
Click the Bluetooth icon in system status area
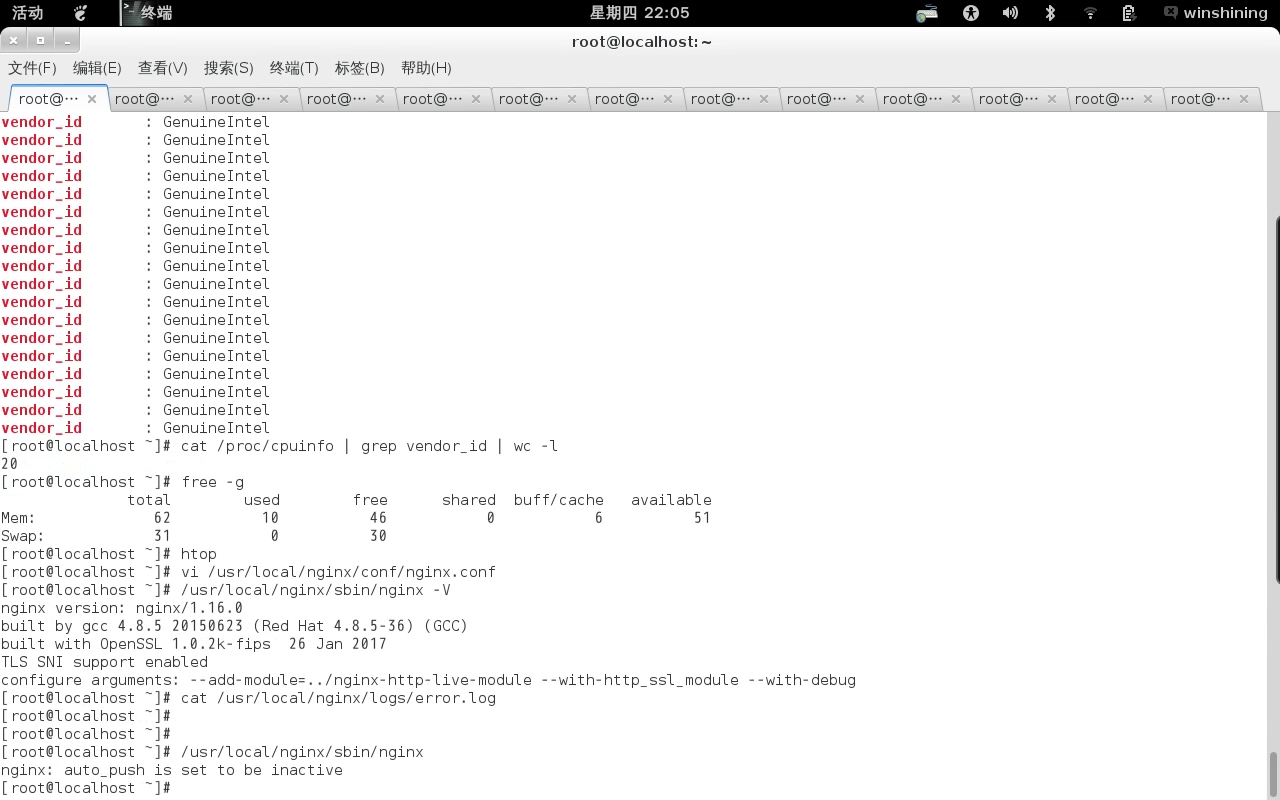coord(1050,13)
